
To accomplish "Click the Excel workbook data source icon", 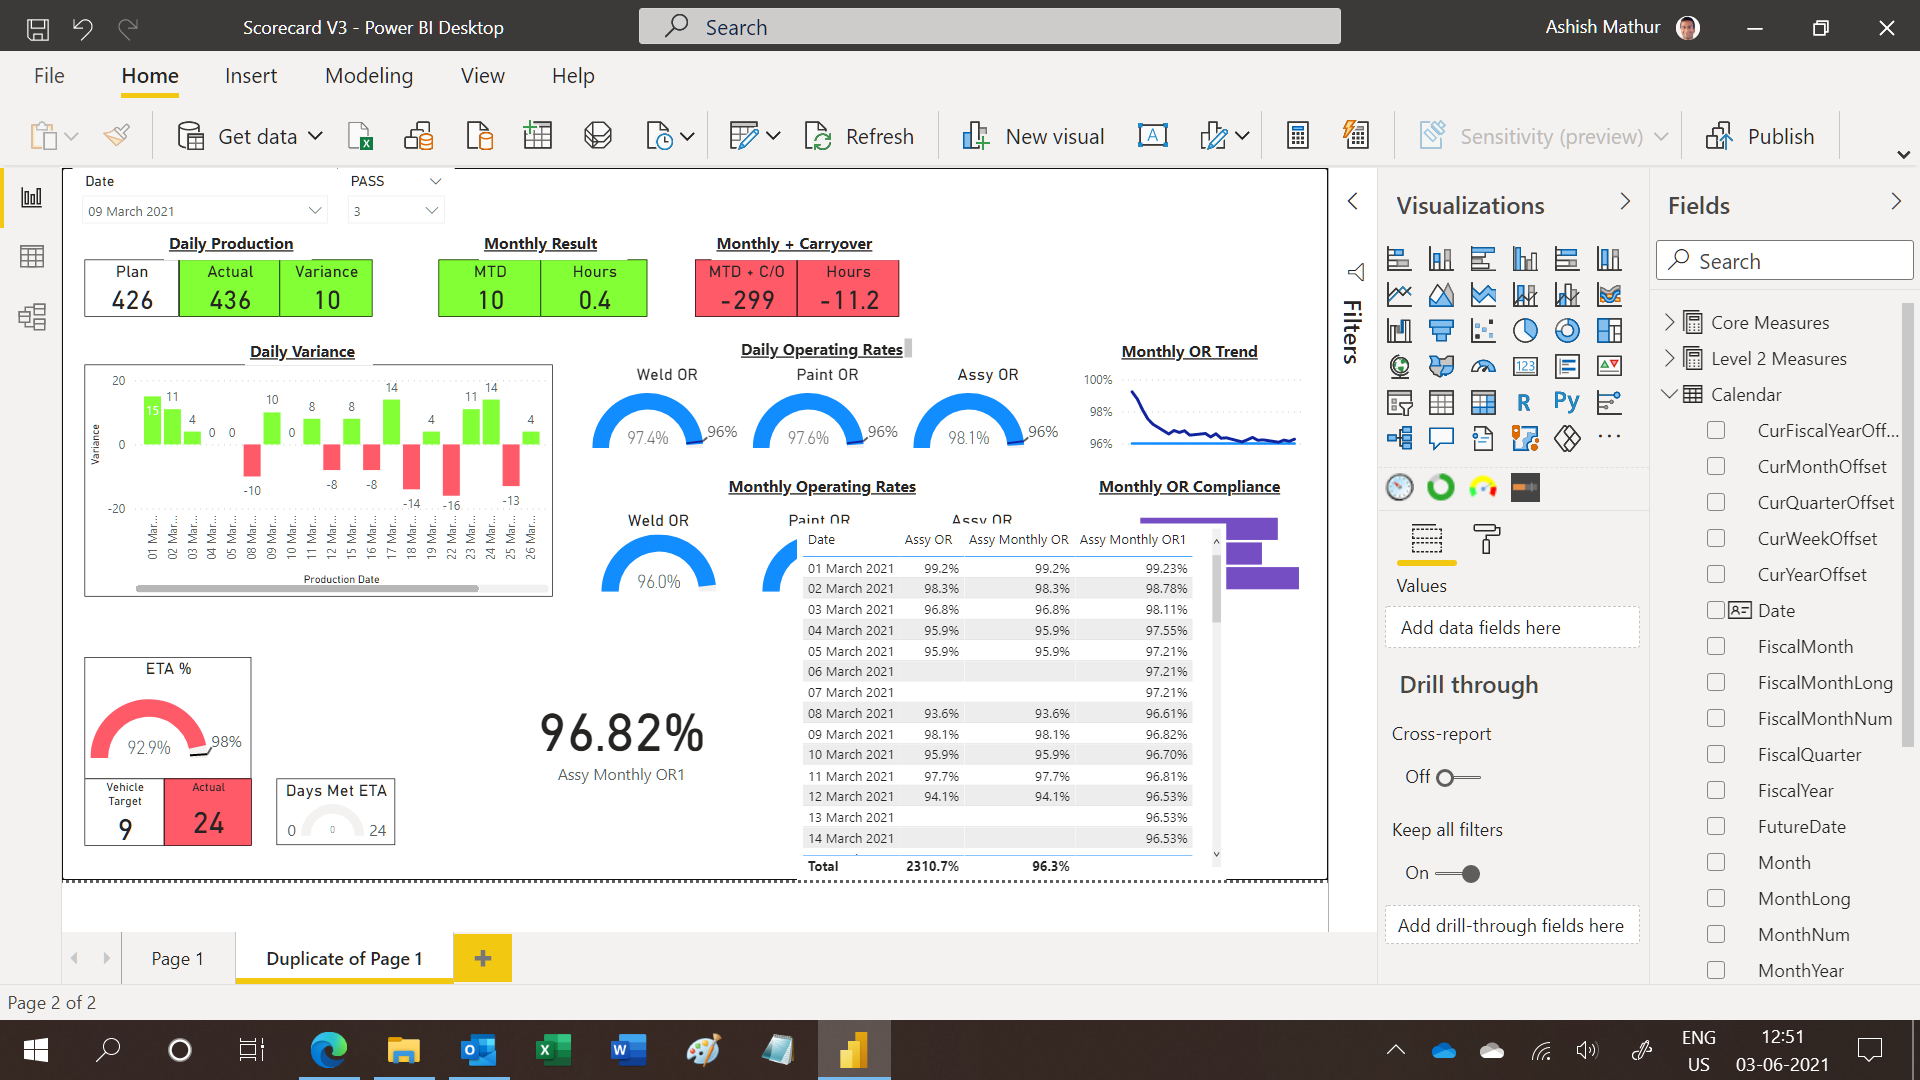I will (x=360, y=136).
